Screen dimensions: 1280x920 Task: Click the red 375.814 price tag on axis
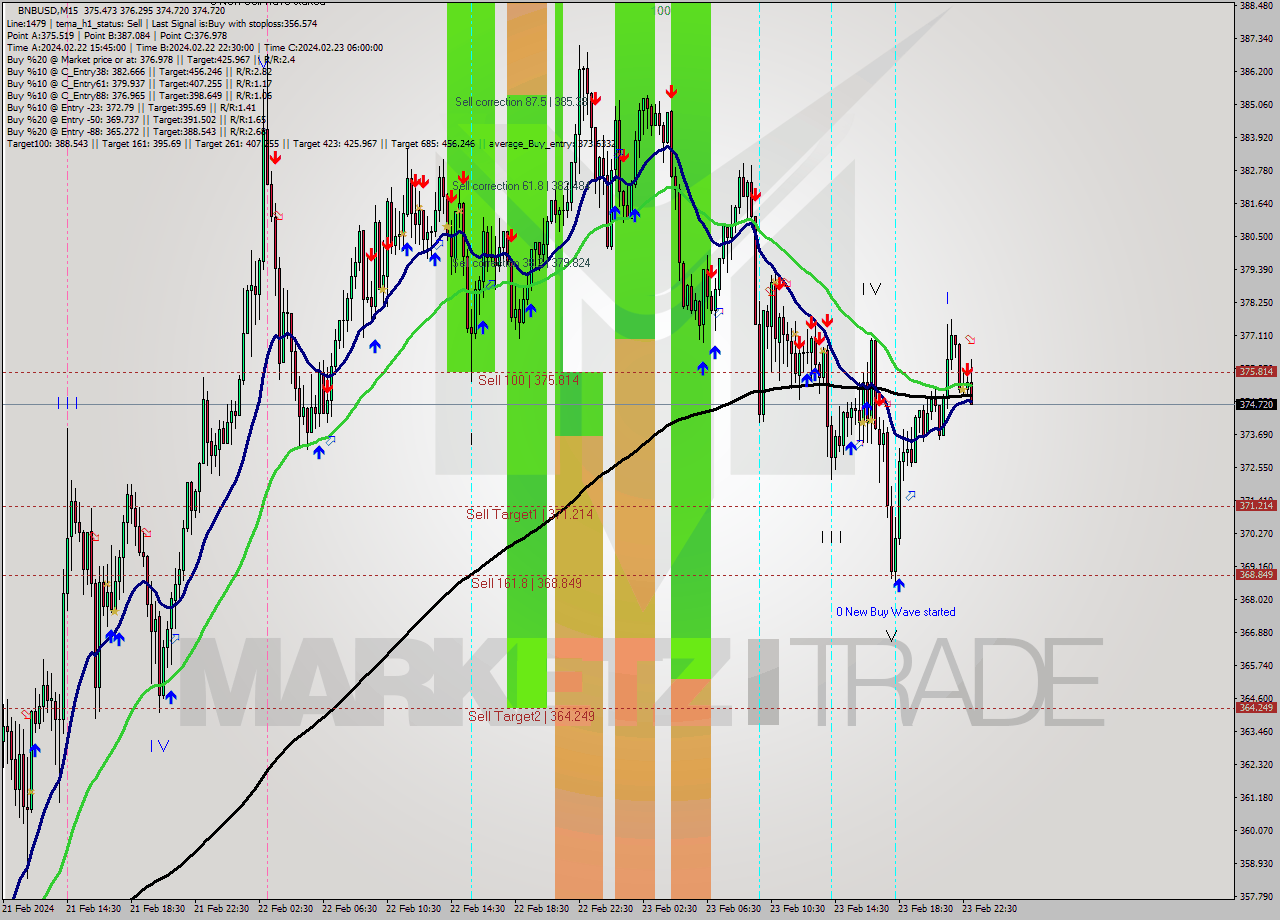pyautogui.click(x=1256, y=371)
